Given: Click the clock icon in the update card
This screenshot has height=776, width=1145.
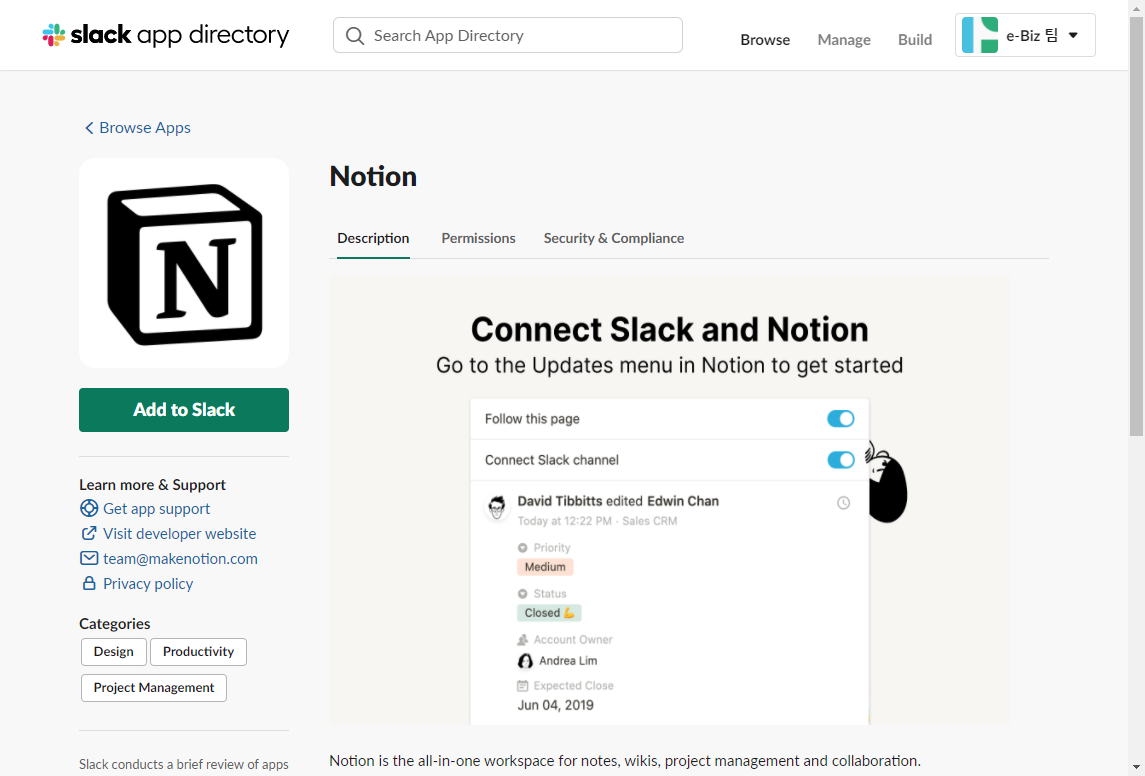Looking at the screenshot, I should tap(843, 502).
